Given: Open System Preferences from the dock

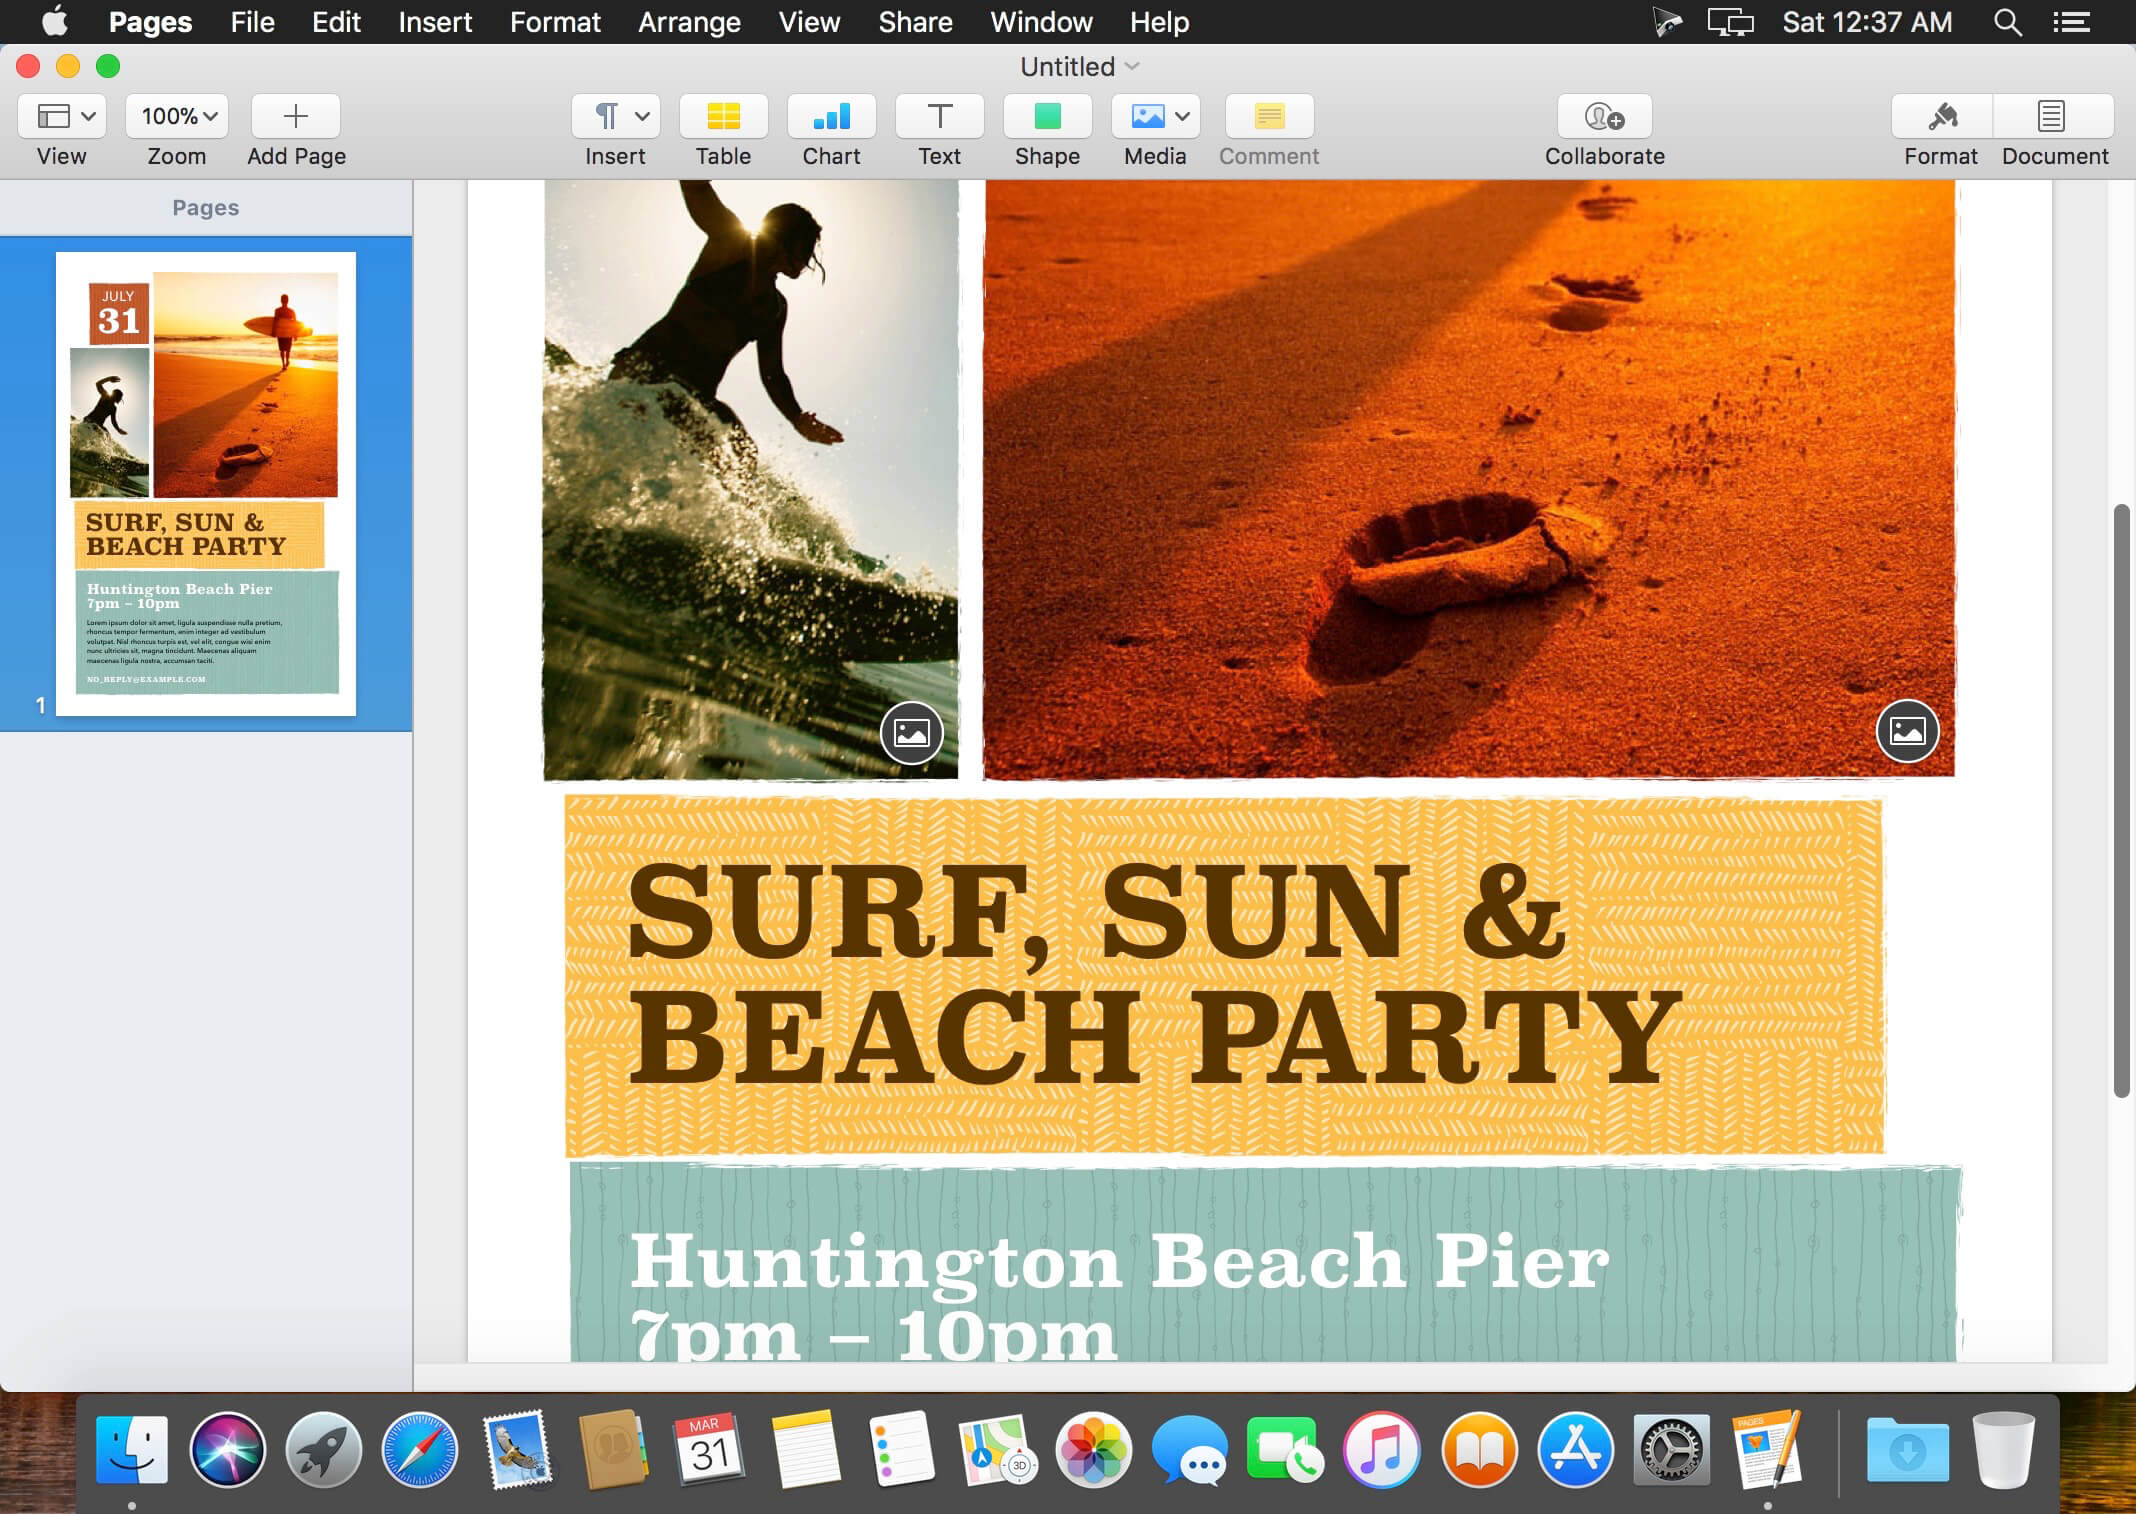Looking at the screenshot, I should [x=1671, y=1449].
